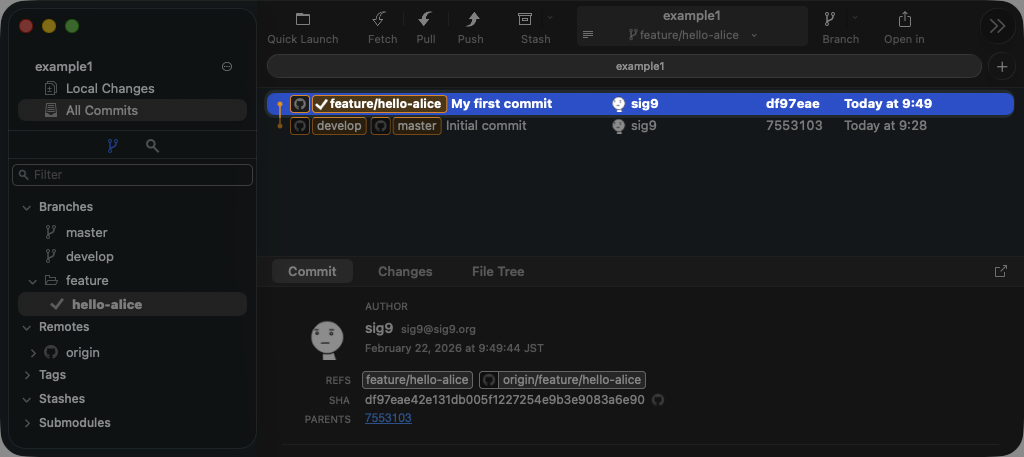
Task: Push commits with the Push icon
Action: pos(471,19)
